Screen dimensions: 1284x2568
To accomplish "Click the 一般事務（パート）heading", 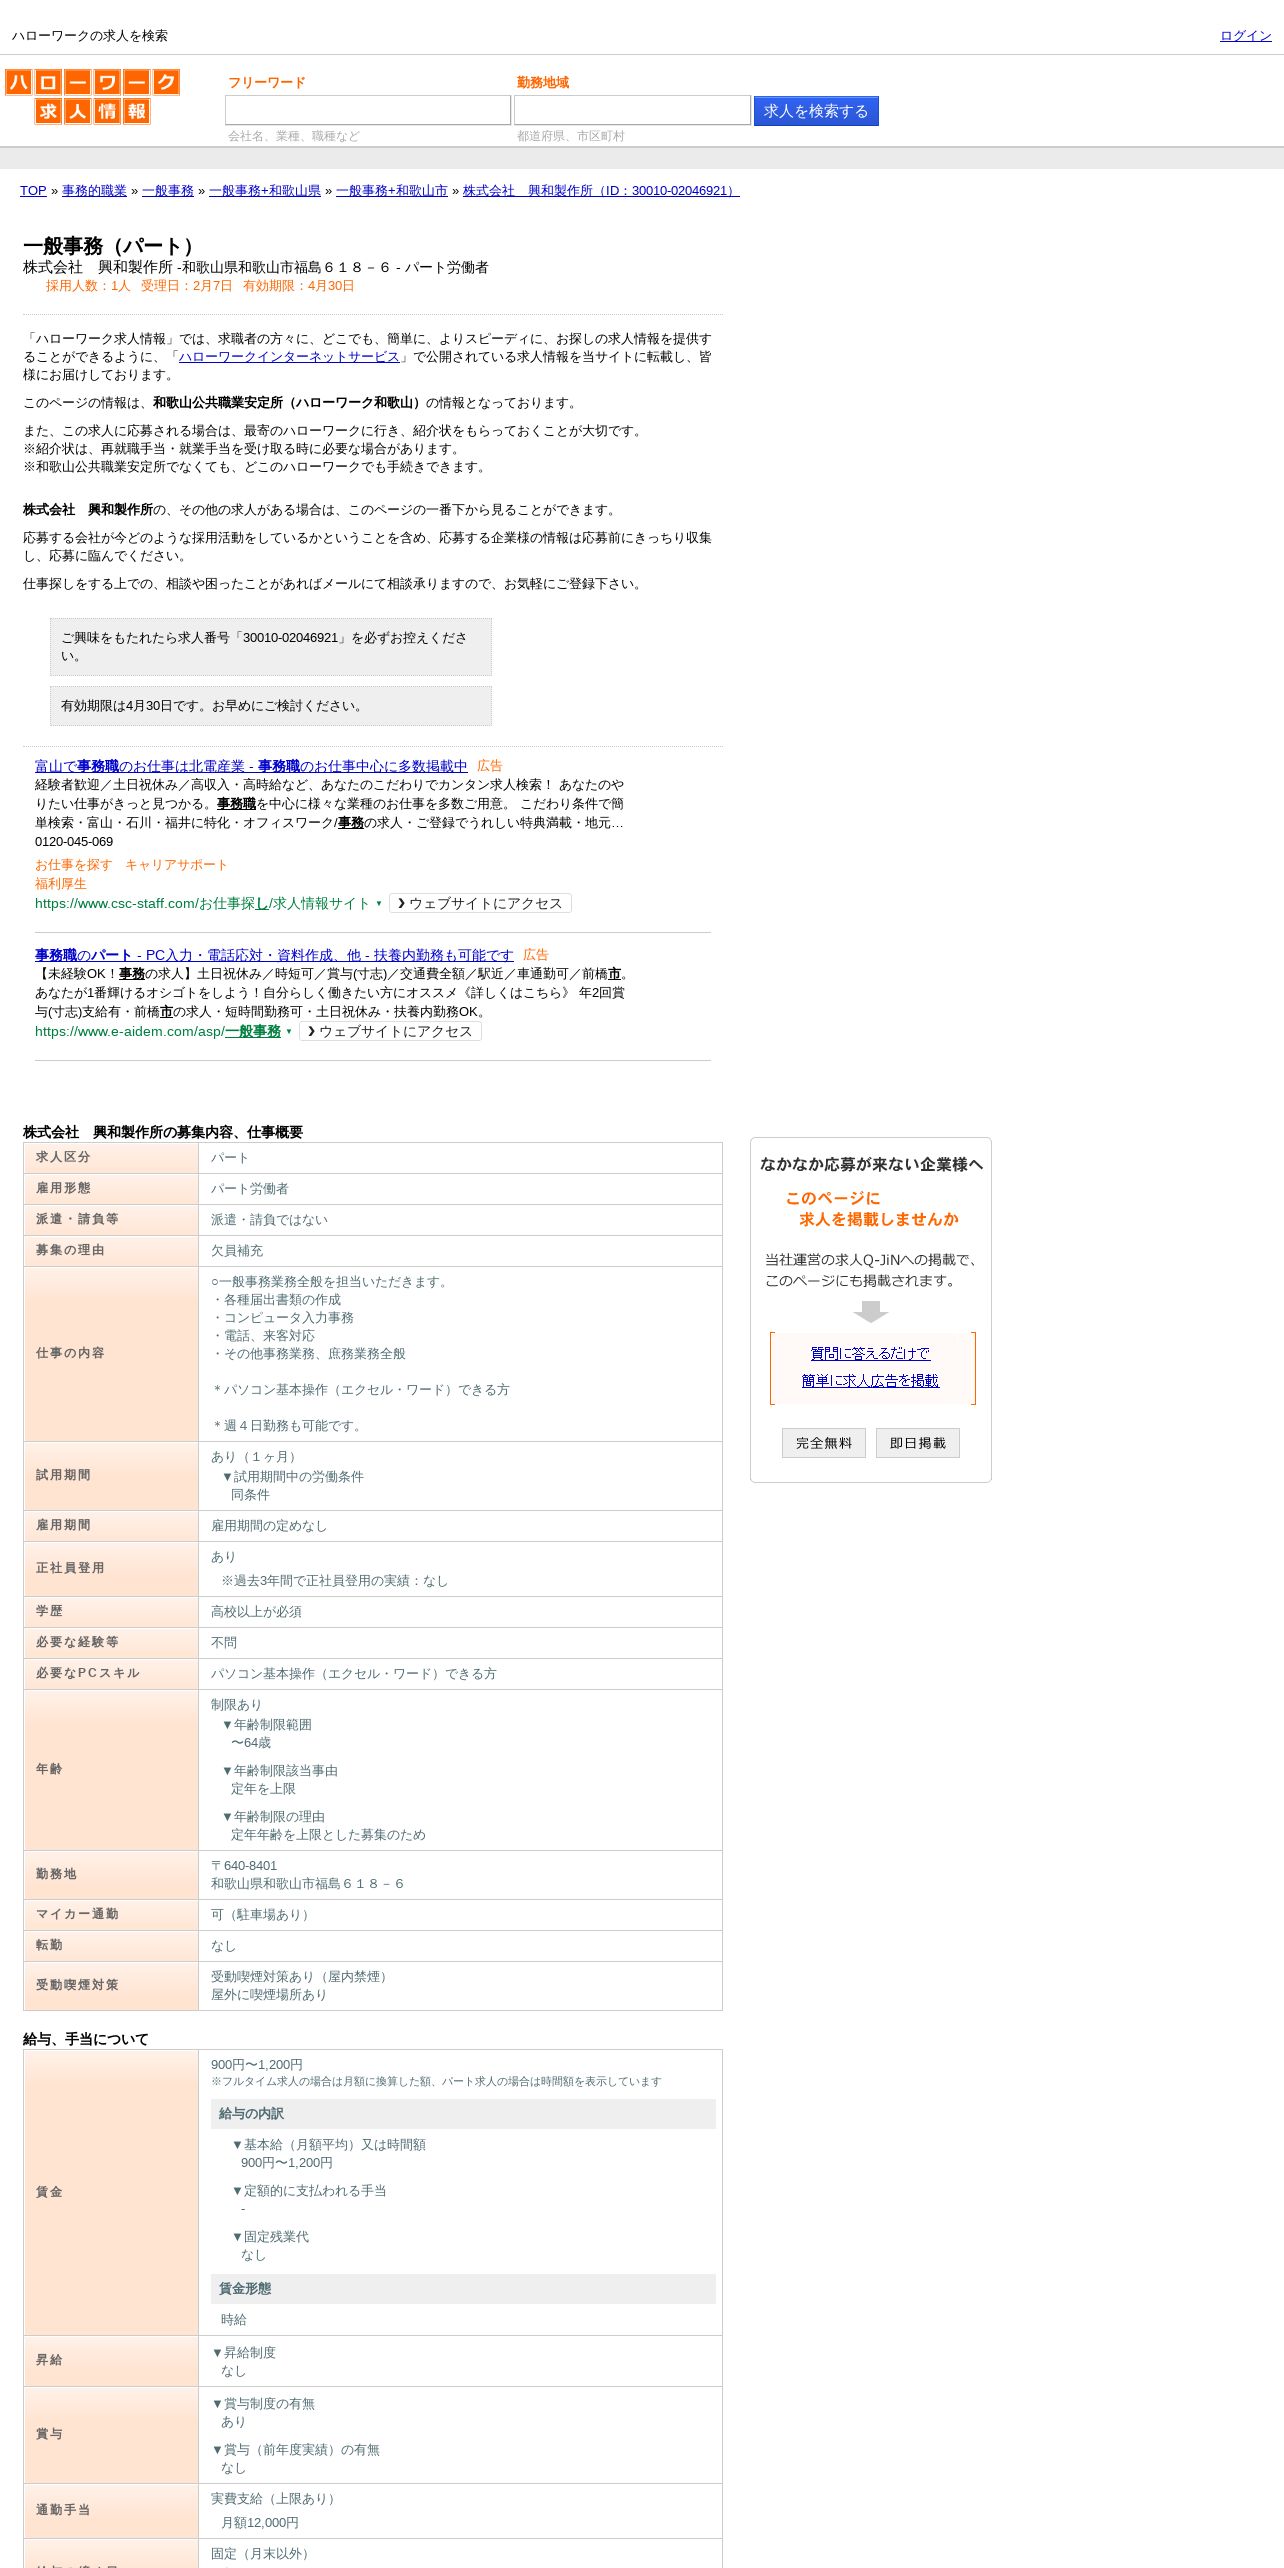I will [113, 246].
